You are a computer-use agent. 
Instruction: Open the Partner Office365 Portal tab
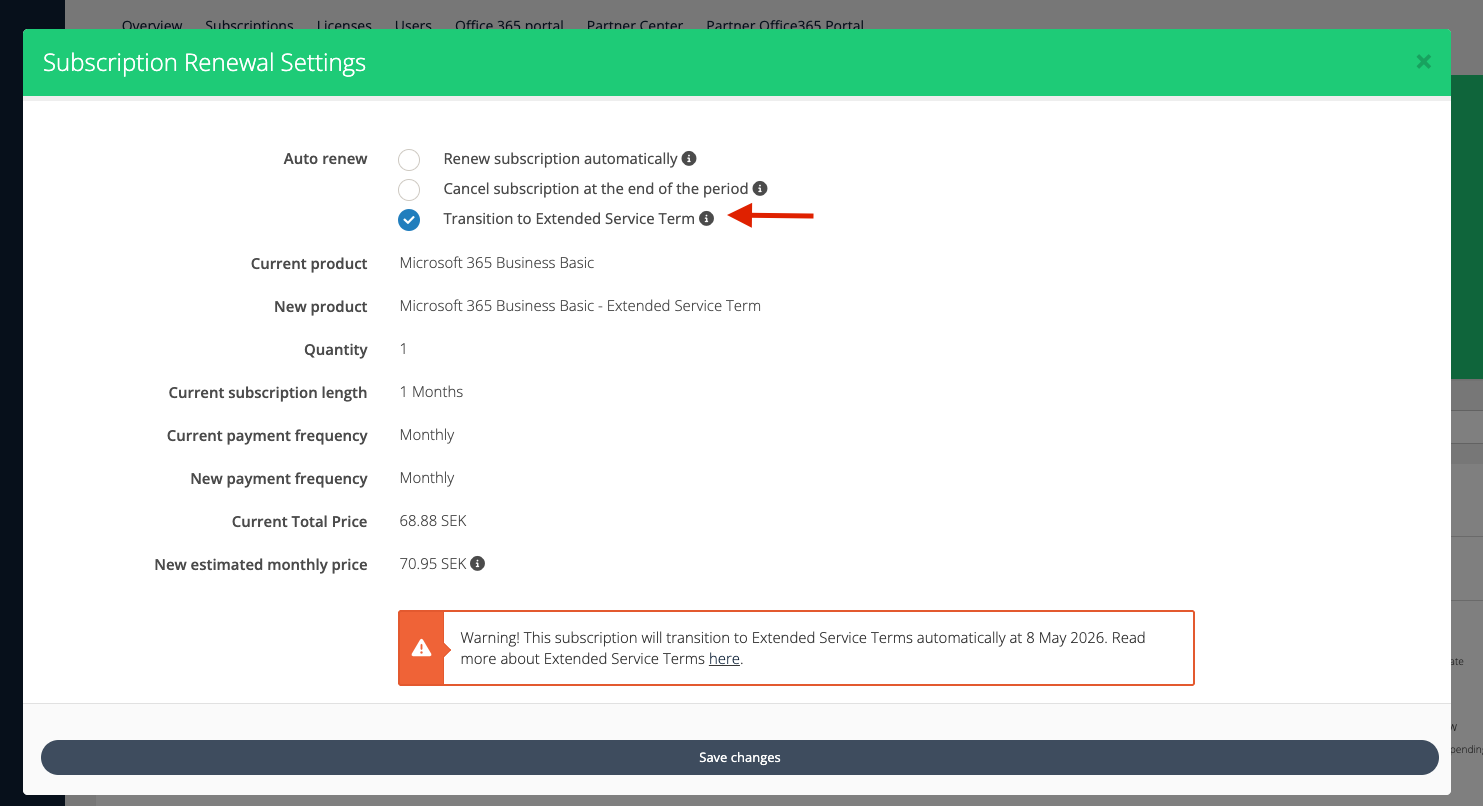(x=785, y=25)
